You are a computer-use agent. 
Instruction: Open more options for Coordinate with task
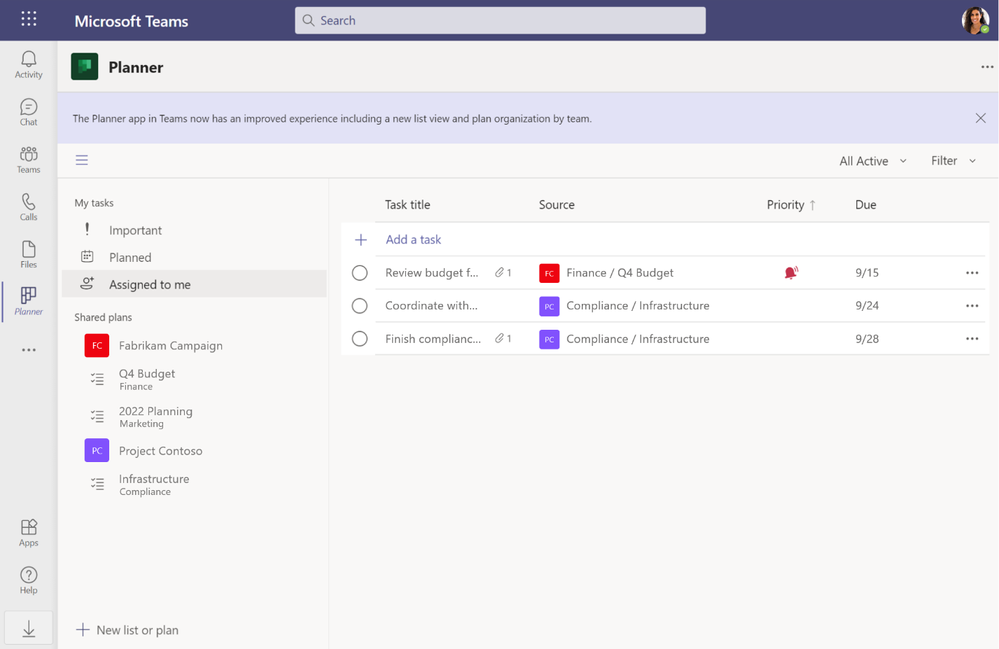[x=972, y=306]
